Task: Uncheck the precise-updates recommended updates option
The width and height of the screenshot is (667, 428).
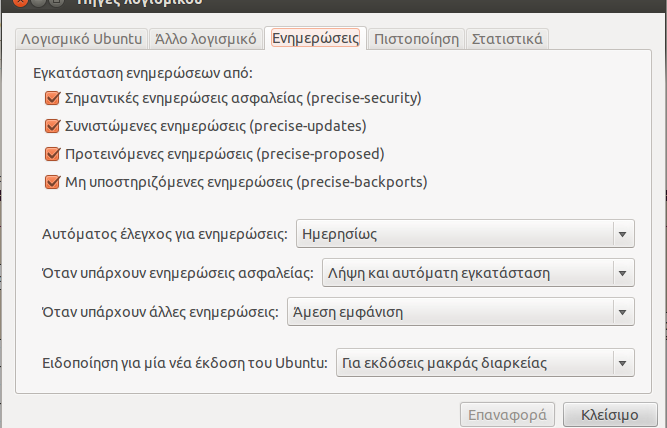Action: [x=51, y=126]
